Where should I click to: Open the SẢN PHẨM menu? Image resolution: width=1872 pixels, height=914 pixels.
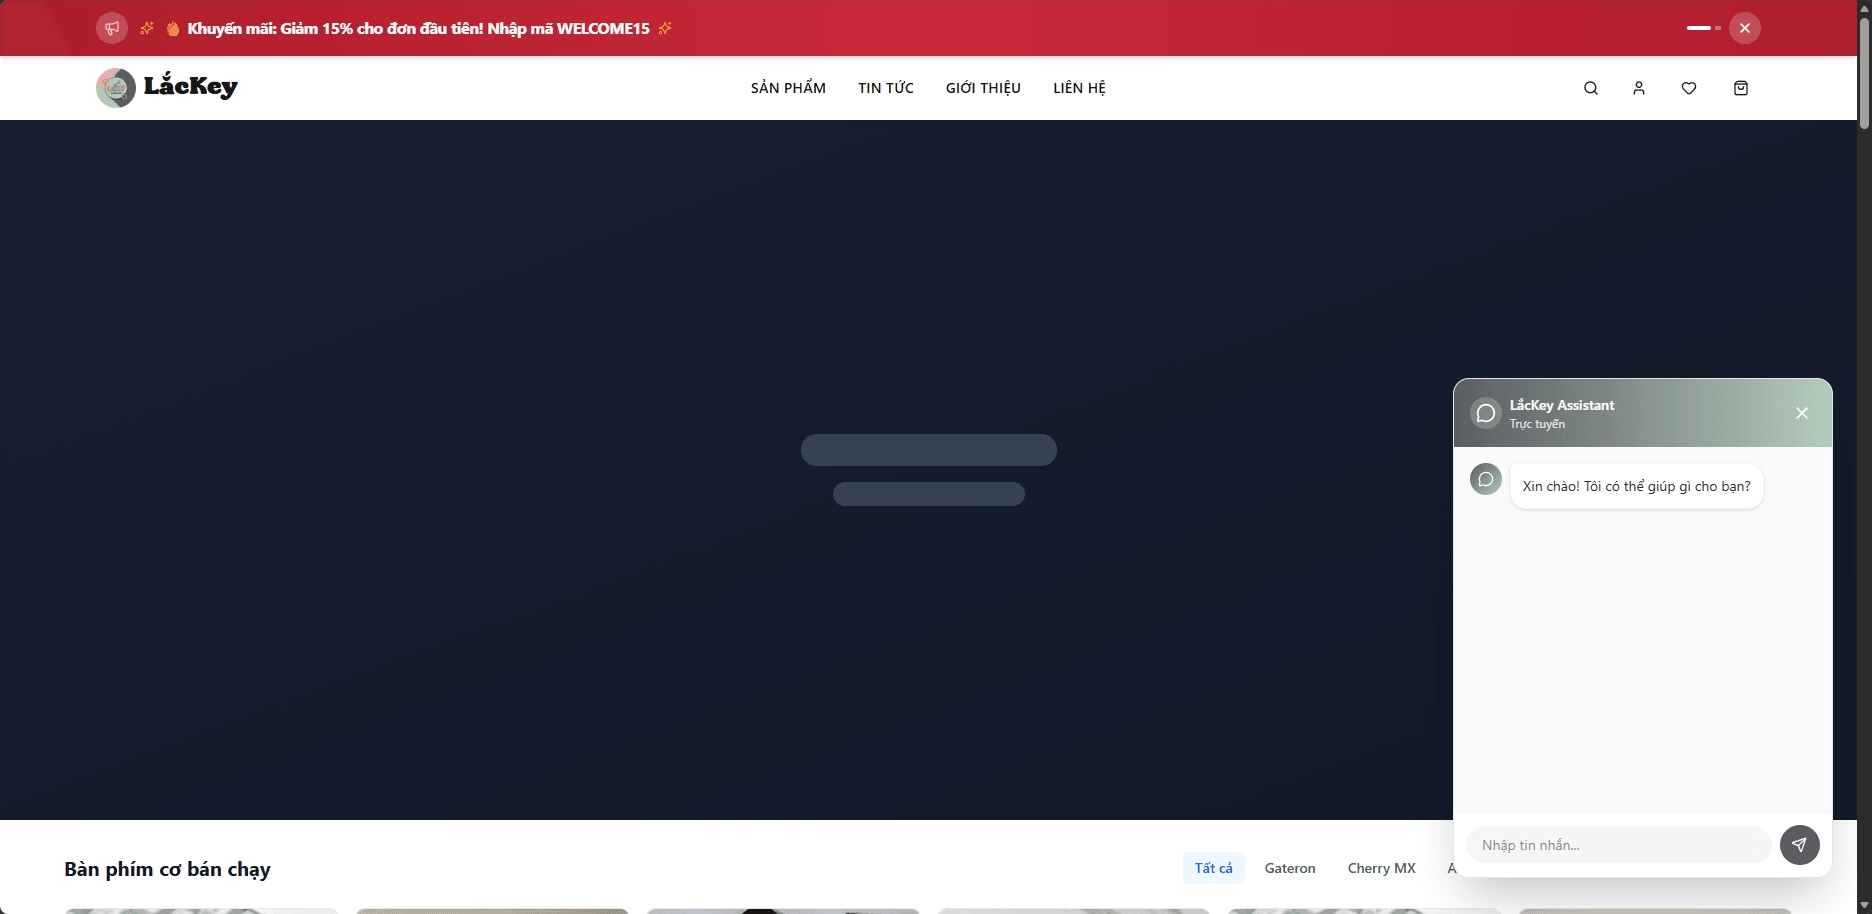[x=788, y=88]
